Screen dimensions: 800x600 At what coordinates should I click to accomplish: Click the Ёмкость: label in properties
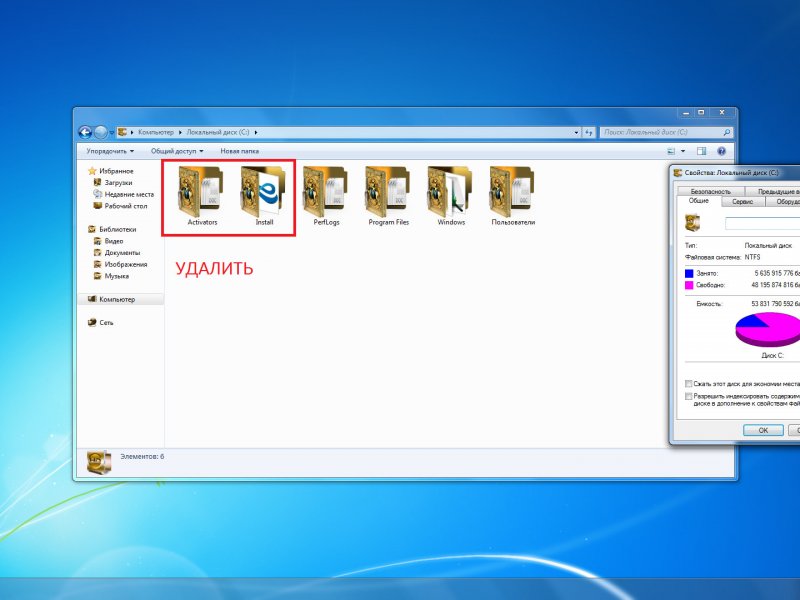click(709, 304)
